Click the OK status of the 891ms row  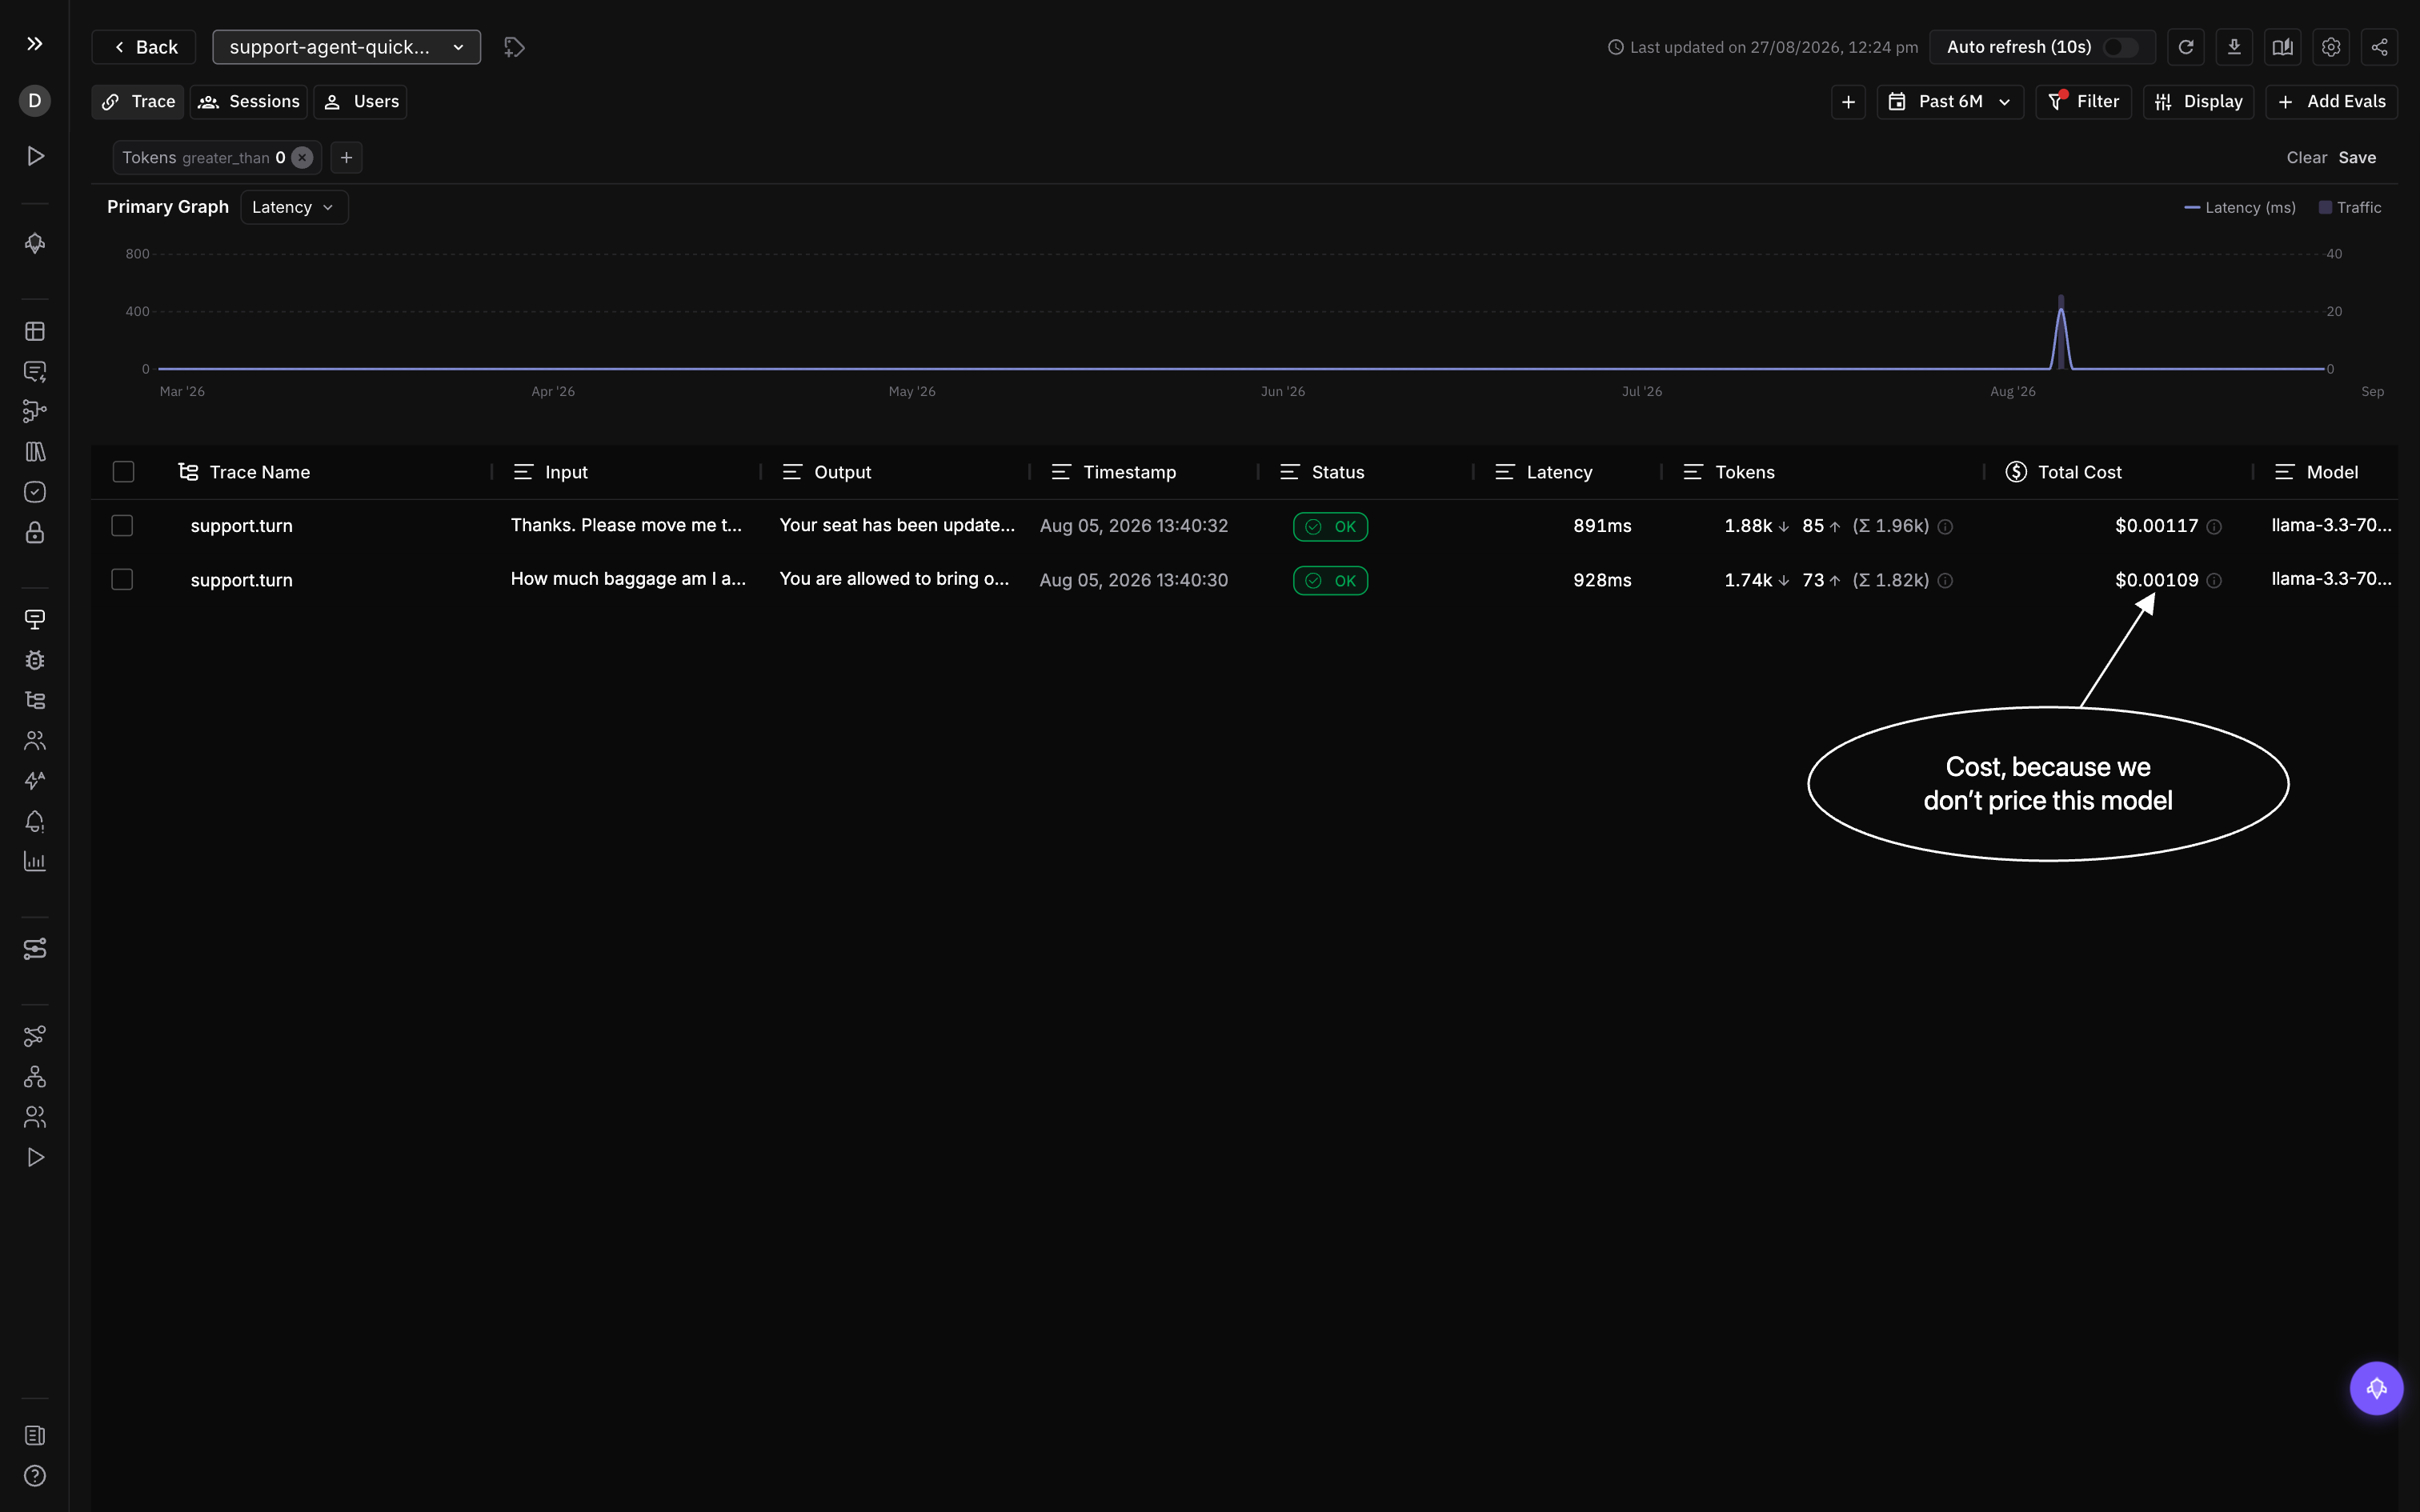(1330, 527)
